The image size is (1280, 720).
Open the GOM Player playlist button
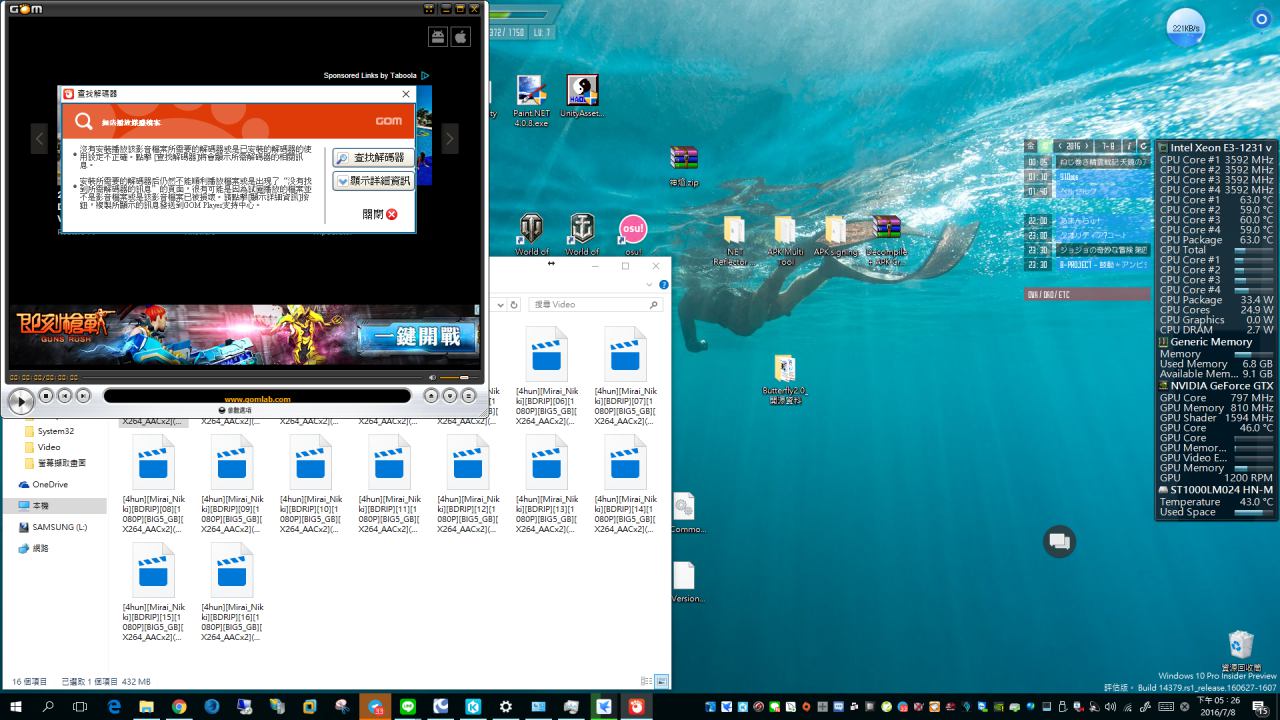[x=468, y=396]
